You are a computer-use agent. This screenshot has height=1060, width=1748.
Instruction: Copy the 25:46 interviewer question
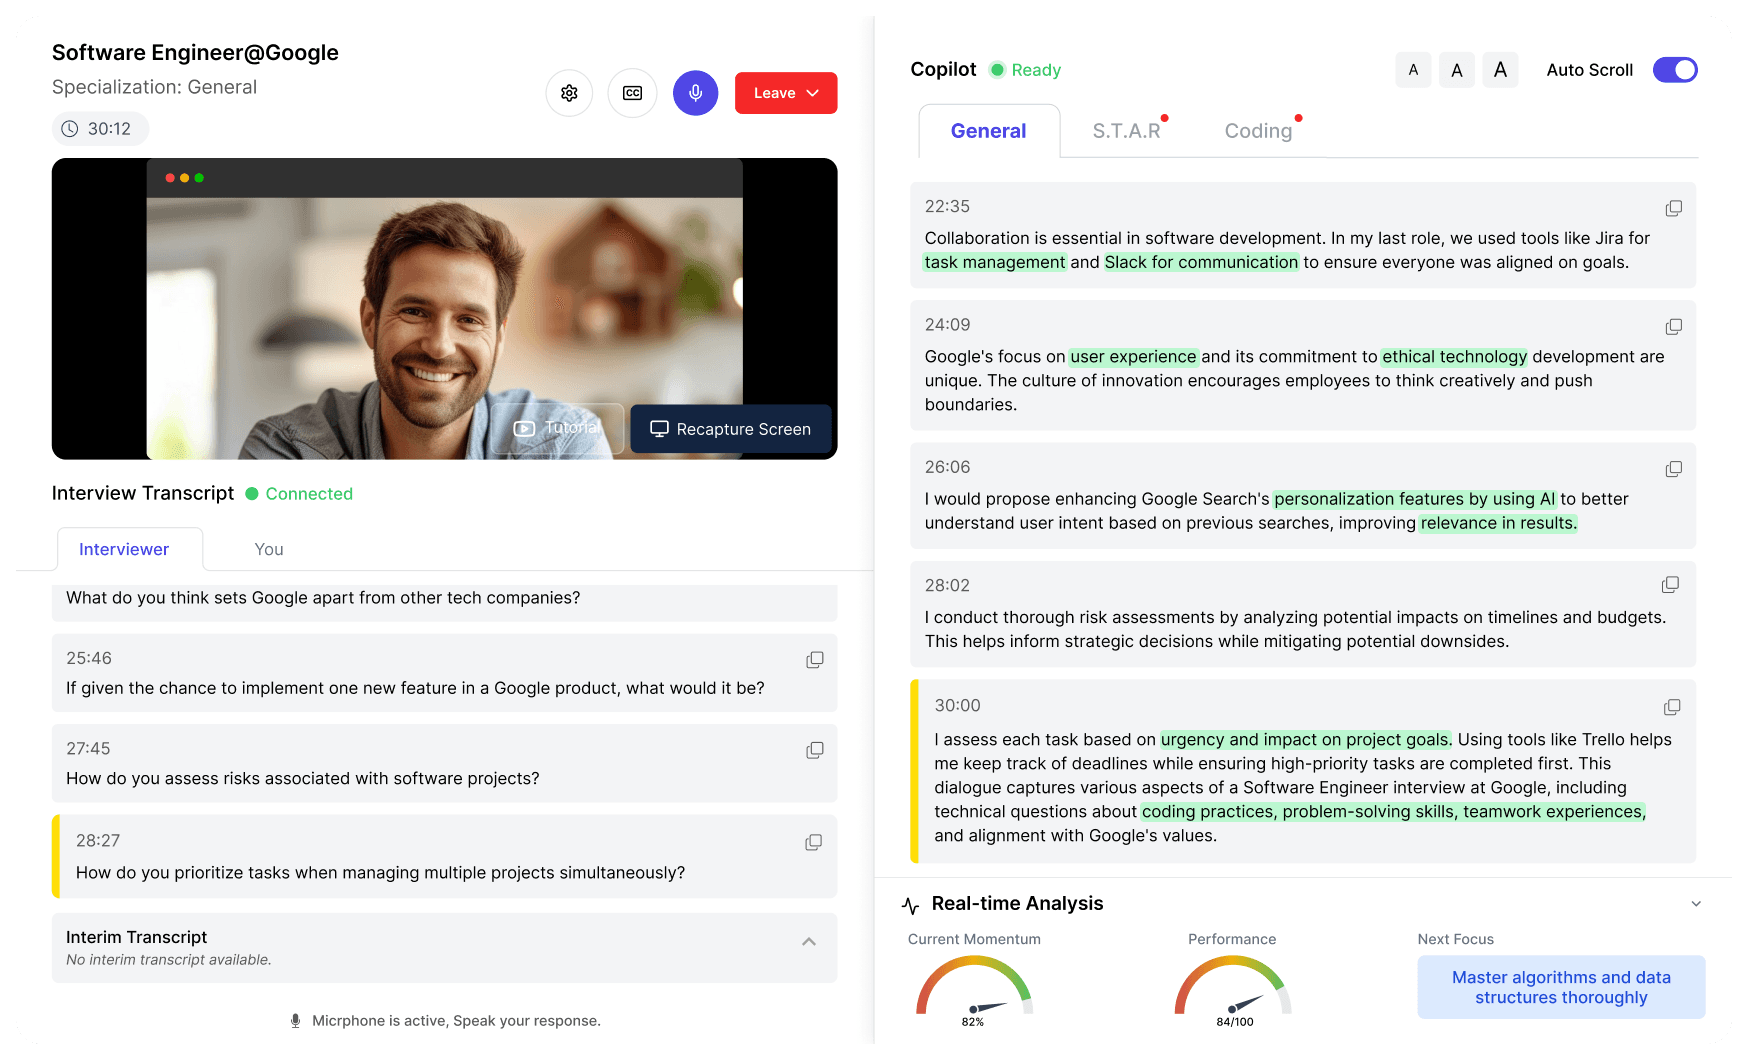tap(815, 660)
